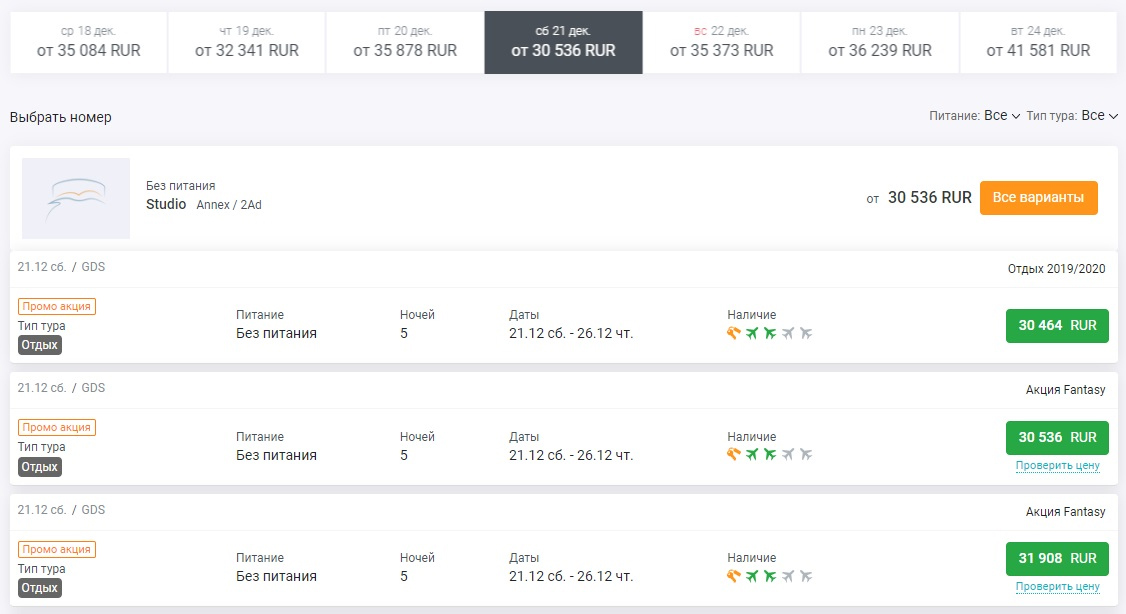
Task: Choose the вс 22 дек. date tab
Action: coord(722,43)
